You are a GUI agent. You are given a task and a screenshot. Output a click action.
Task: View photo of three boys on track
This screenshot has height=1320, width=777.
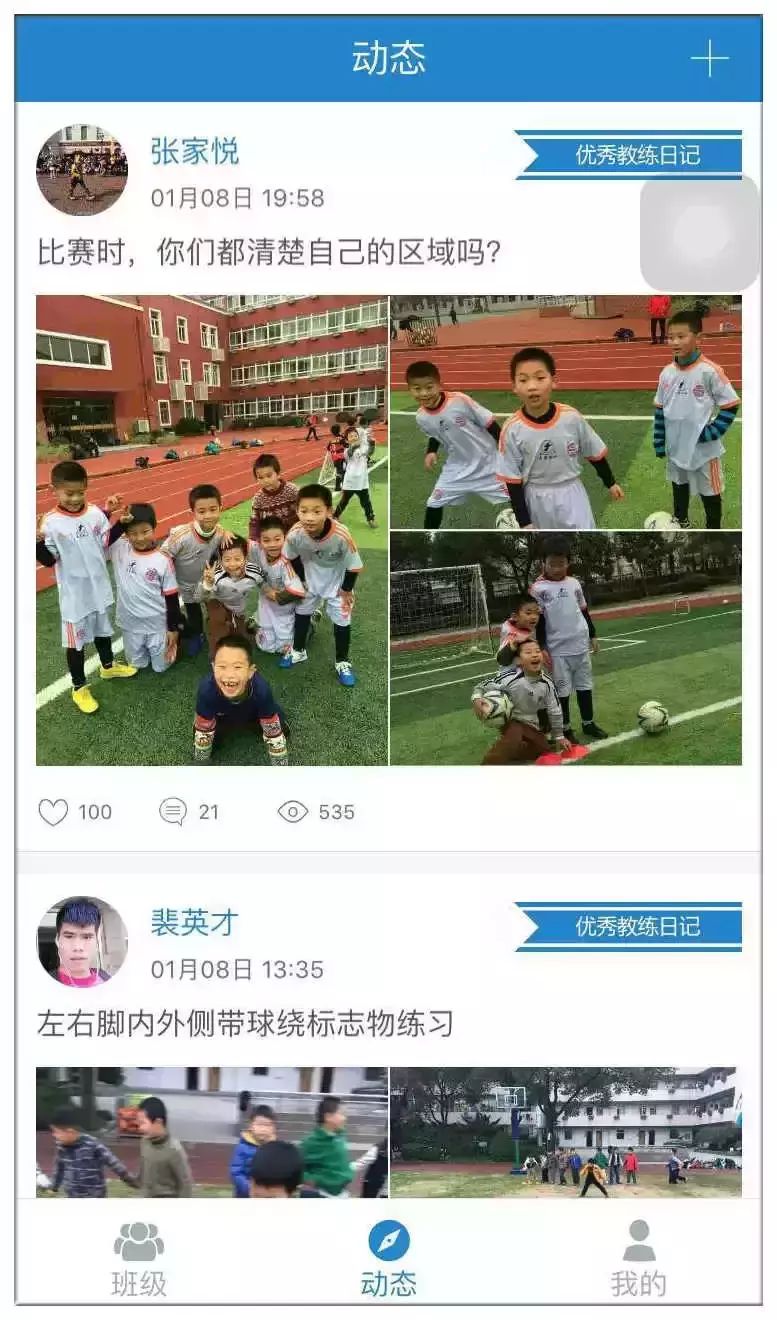(566, 412)
